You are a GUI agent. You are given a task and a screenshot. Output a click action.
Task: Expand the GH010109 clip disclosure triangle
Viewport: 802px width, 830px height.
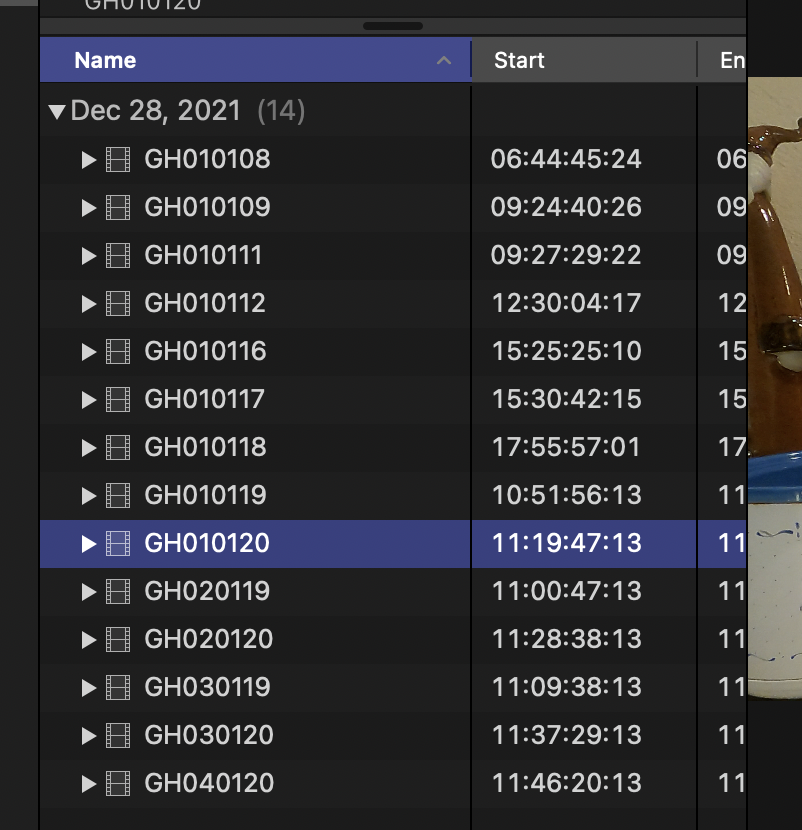[x=89, y=207]
